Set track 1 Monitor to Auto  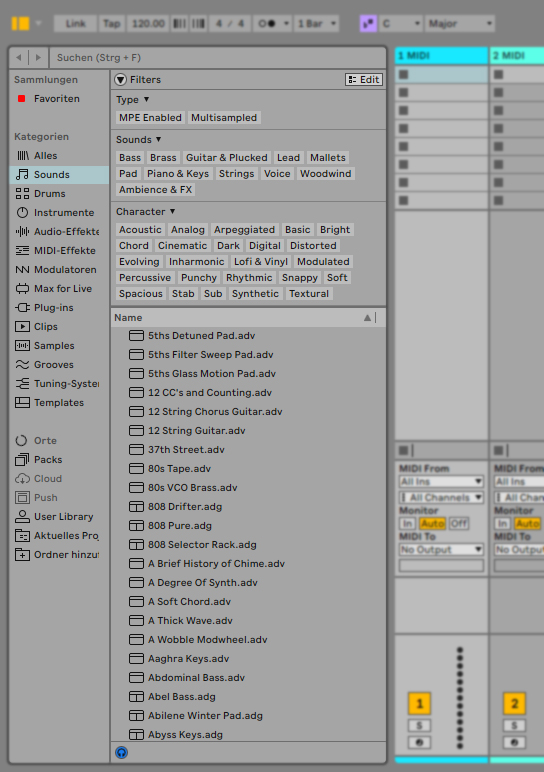point(433,523)
